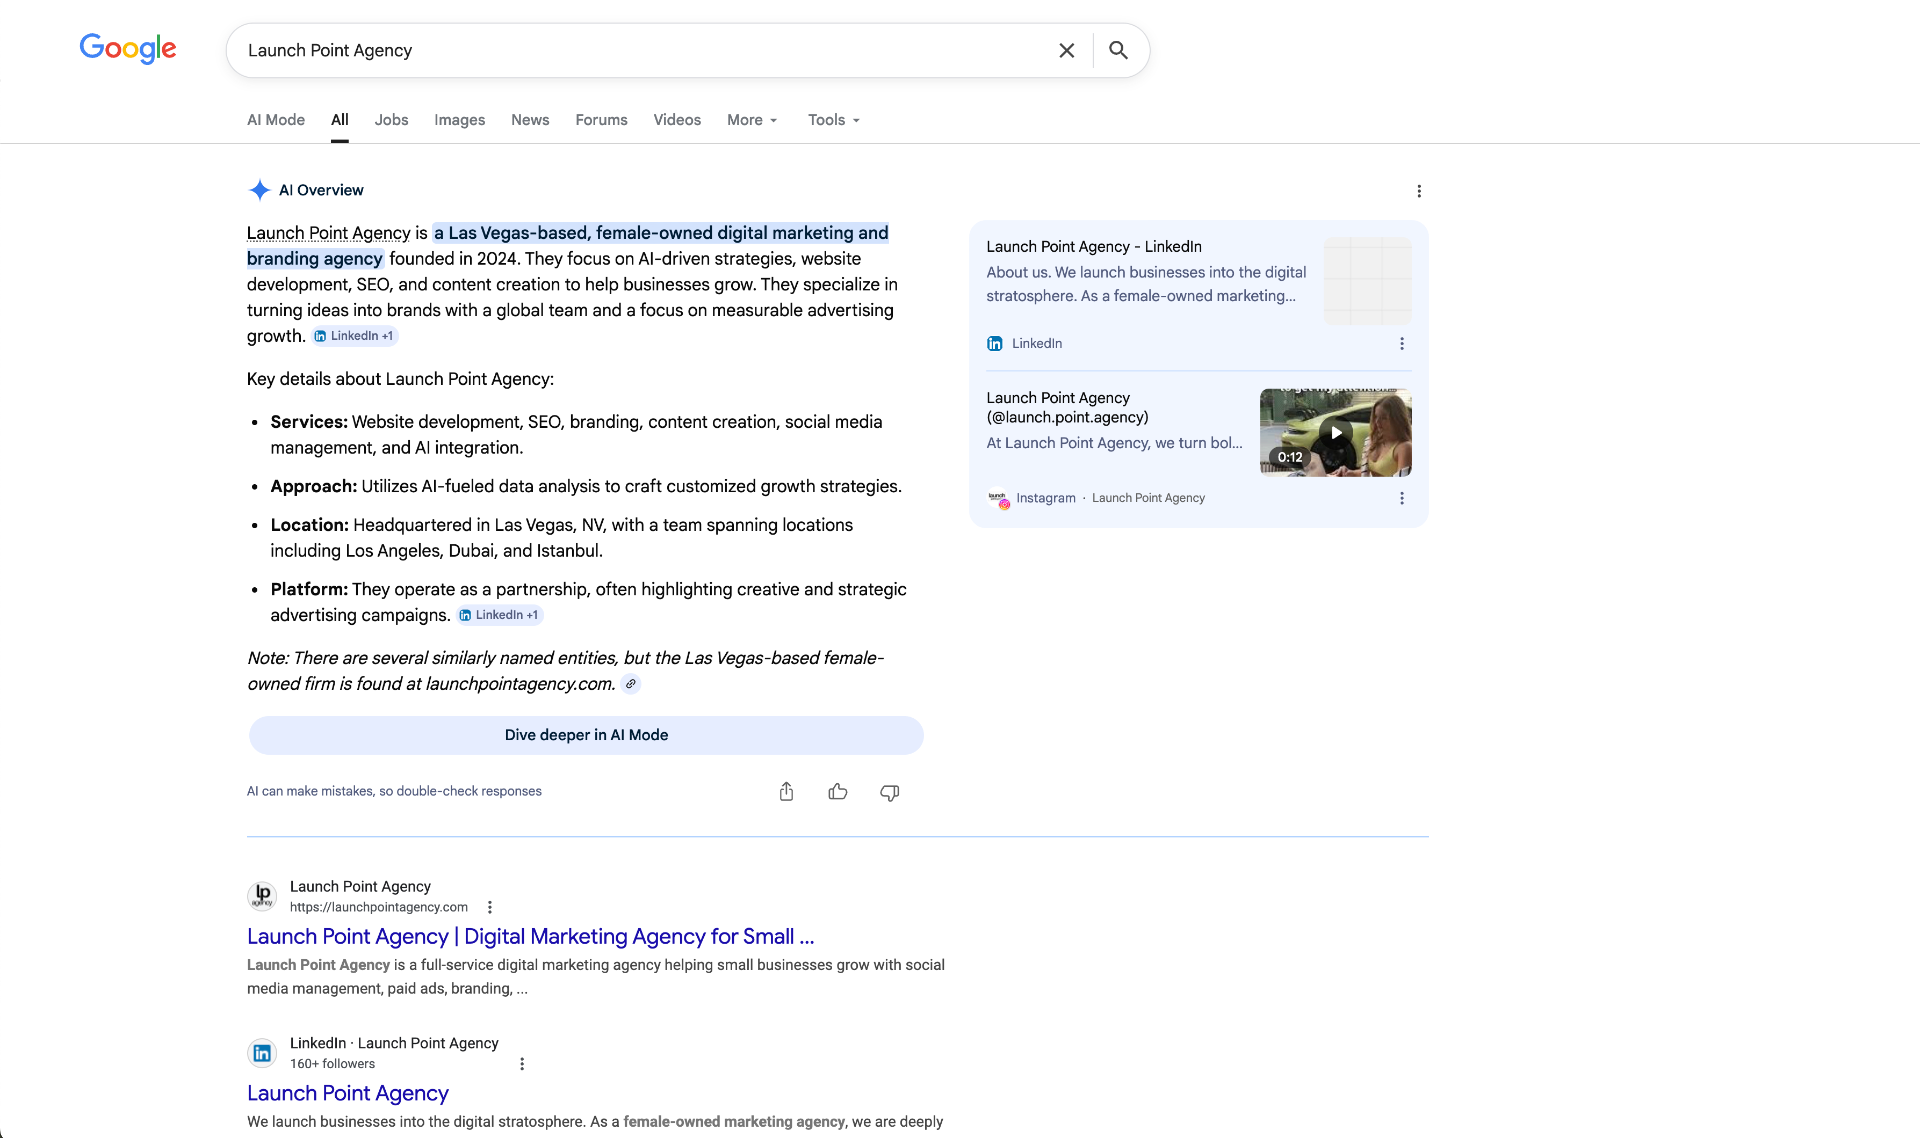The height and width of the screenshot is (1138, 1920).
Task: Open the Forums tab
Action: (601, 120)
